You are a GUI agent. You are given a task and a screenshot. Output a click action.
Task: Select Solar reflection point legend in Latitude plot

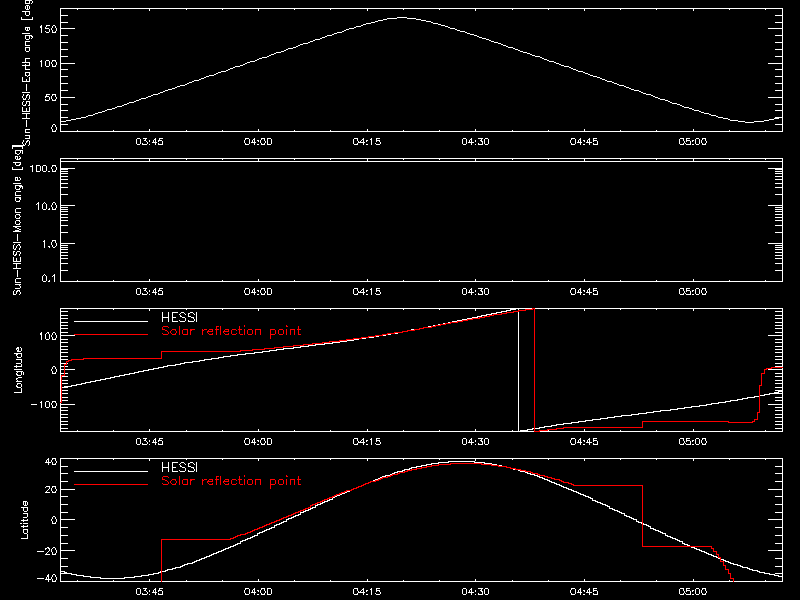pos(231,481)
